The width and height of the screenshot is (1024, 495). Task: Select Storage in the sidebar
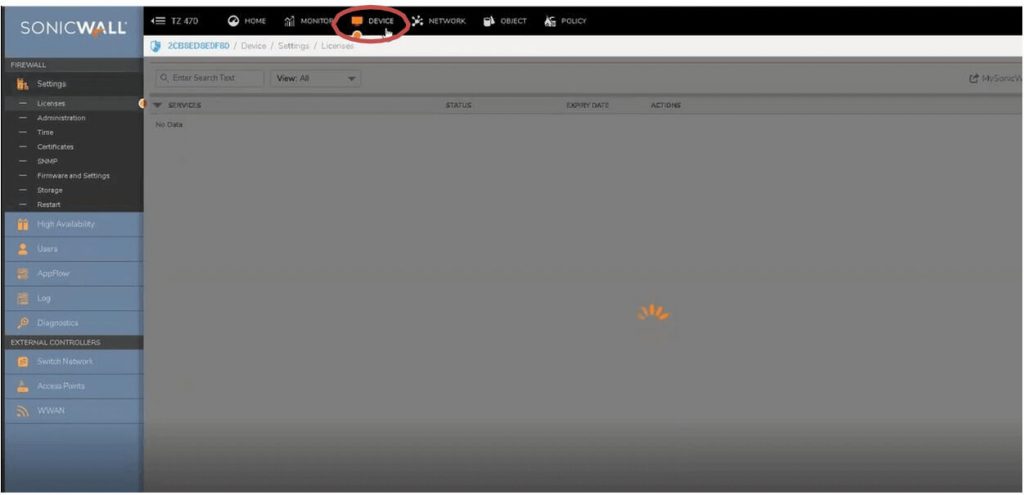[x=50, y=190]
